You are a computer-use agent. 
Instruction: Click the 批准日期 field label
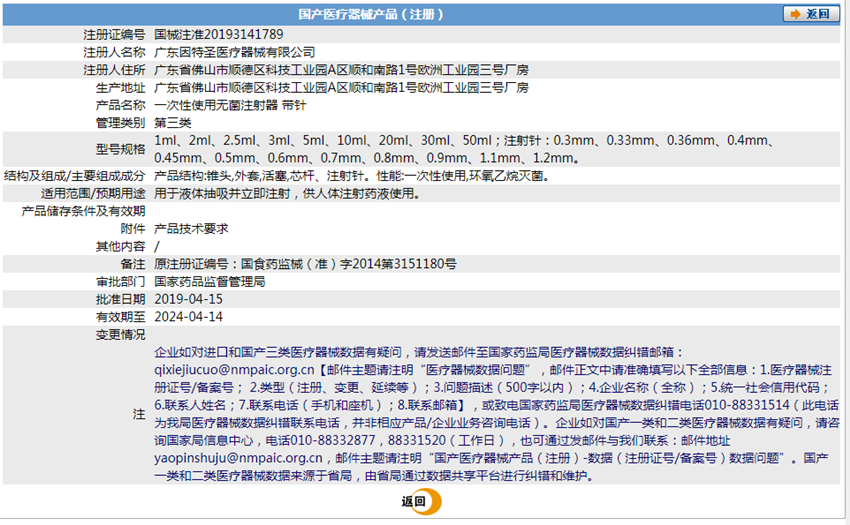(120, 299)
